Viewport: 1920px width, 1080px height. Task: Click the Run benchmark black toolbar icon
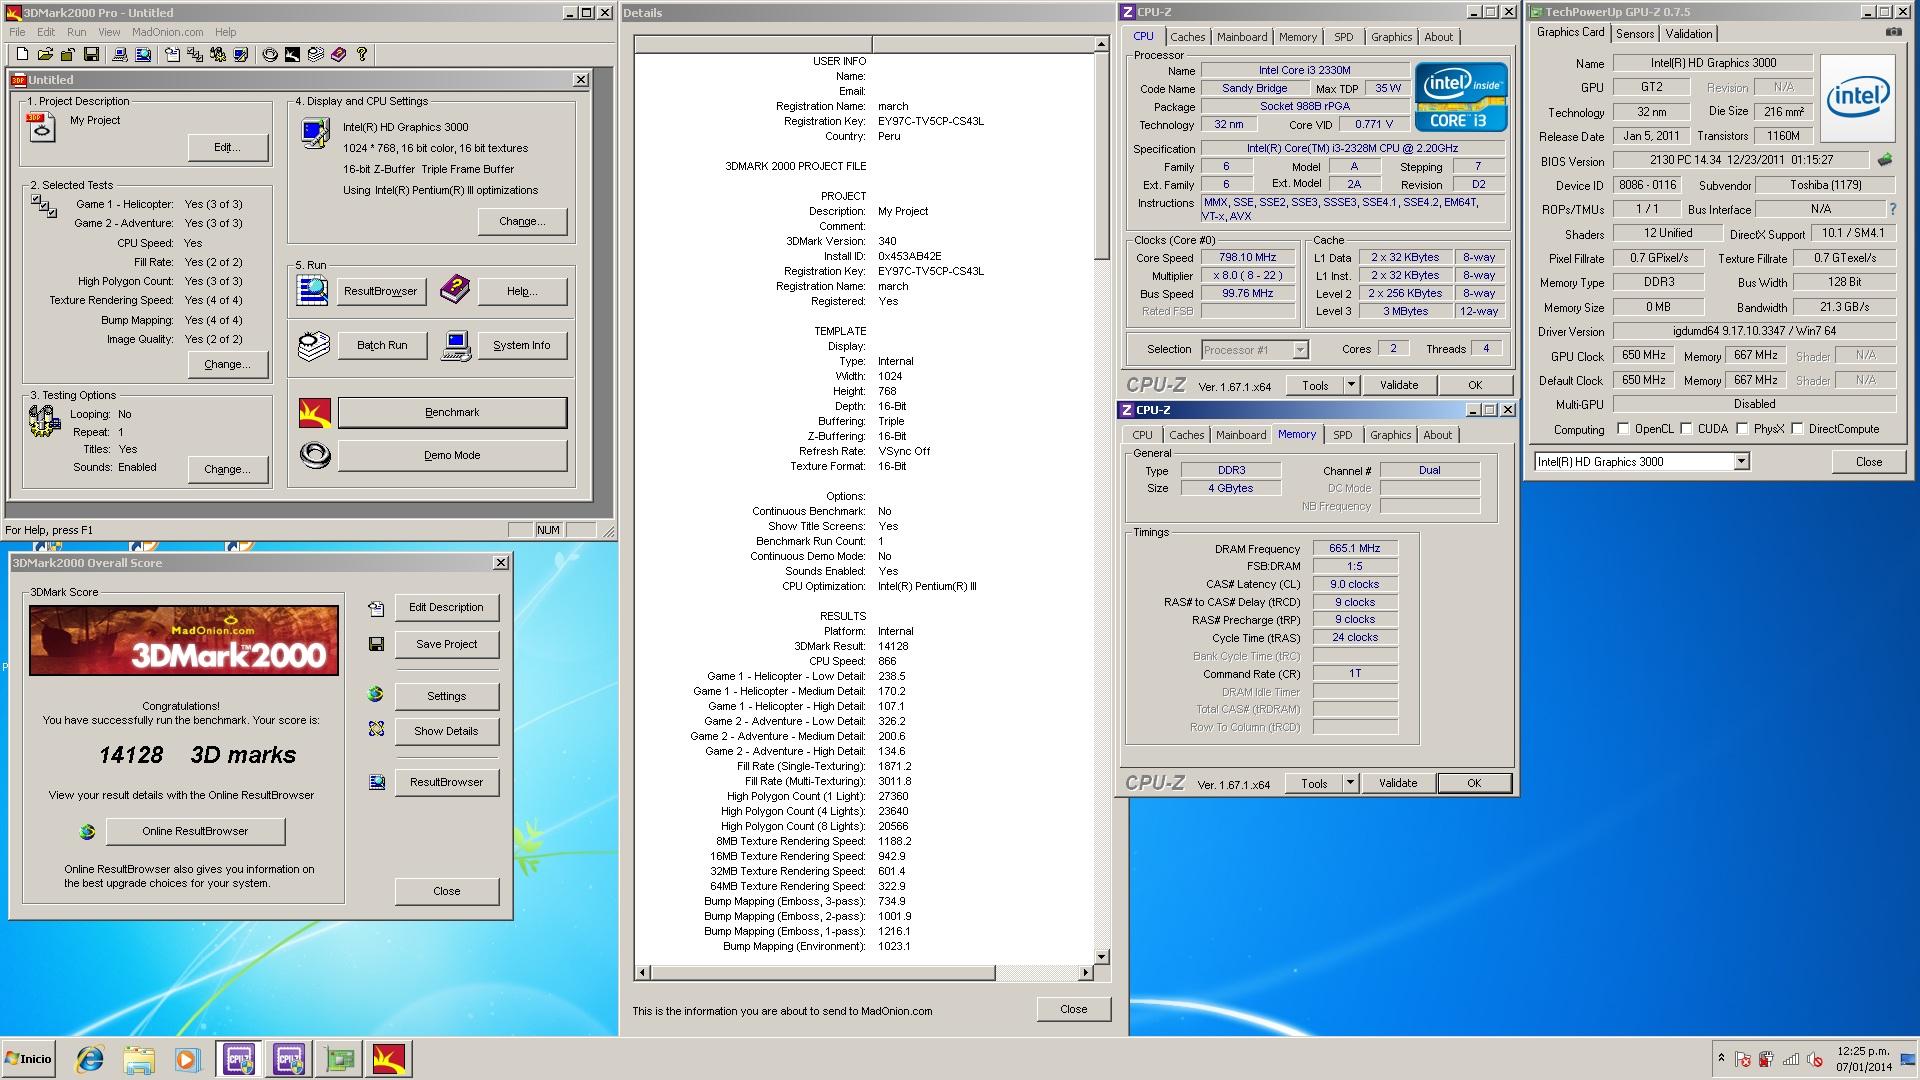[292, 54]
